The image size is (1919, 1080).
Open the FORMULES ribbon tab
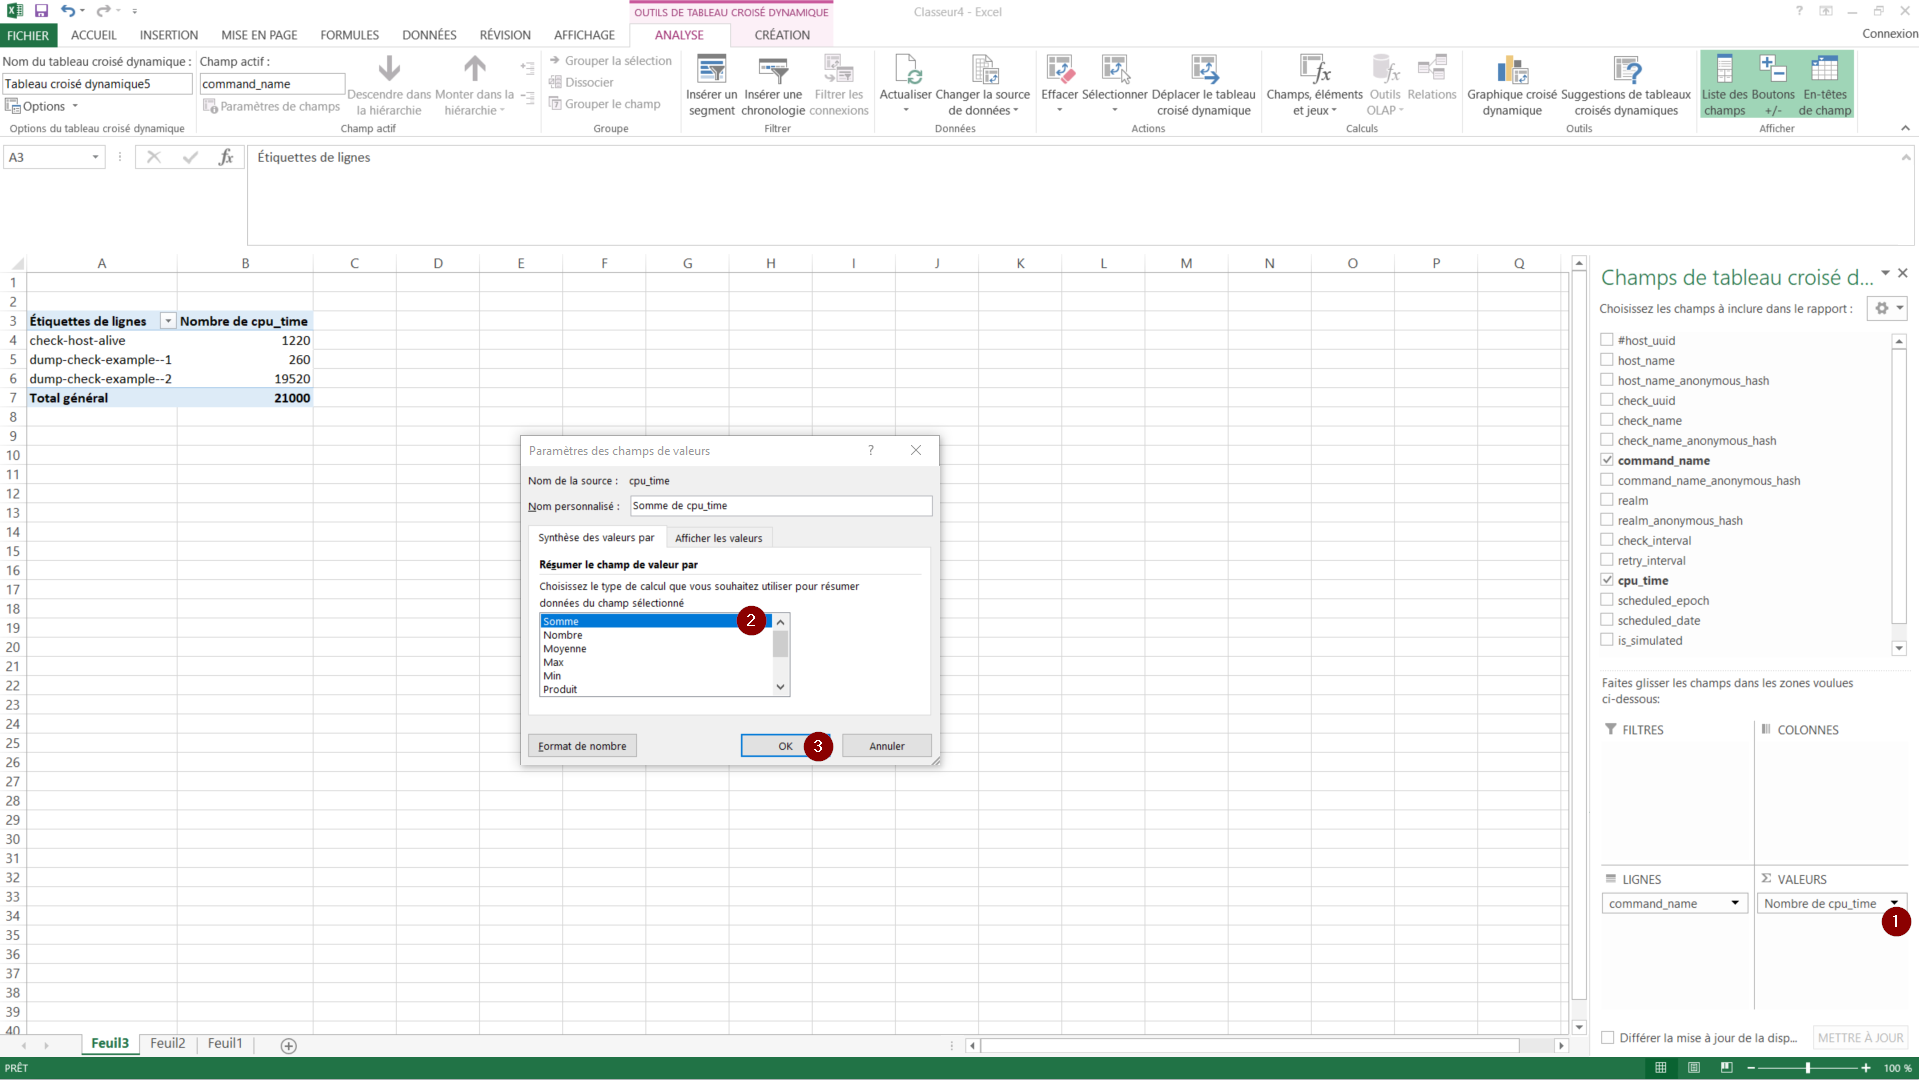coord(349,35)
